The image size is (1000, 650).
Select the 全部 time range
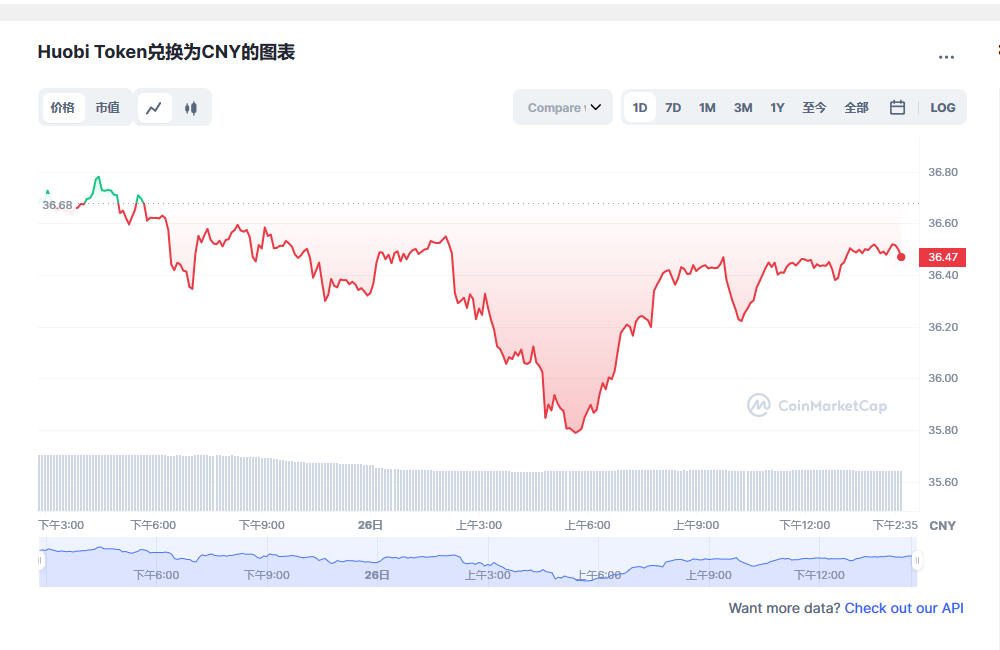(857, 108)
